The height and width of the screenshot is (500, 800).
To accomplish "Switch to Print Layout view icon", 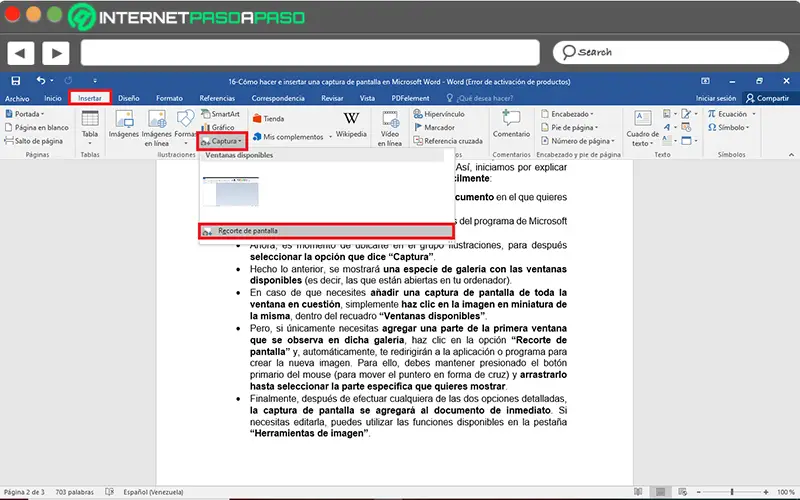I will 660,492.
